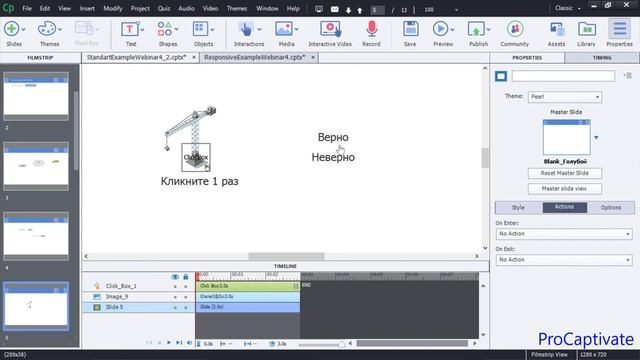Toggle visibility of Image_9 layer

[x=176, y=297]
